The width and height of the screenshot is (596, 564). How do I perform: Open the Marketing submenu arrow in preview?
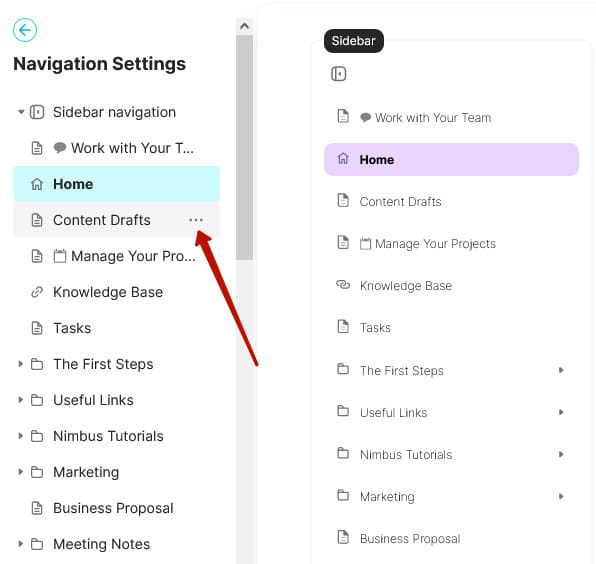click(561, 496)
